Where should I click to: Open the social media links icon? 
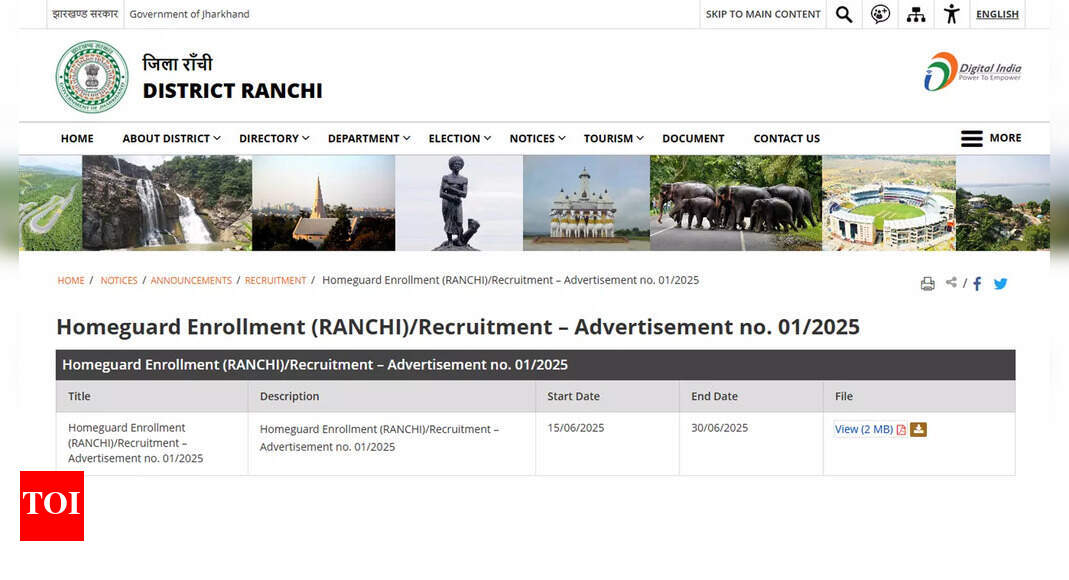880,14
